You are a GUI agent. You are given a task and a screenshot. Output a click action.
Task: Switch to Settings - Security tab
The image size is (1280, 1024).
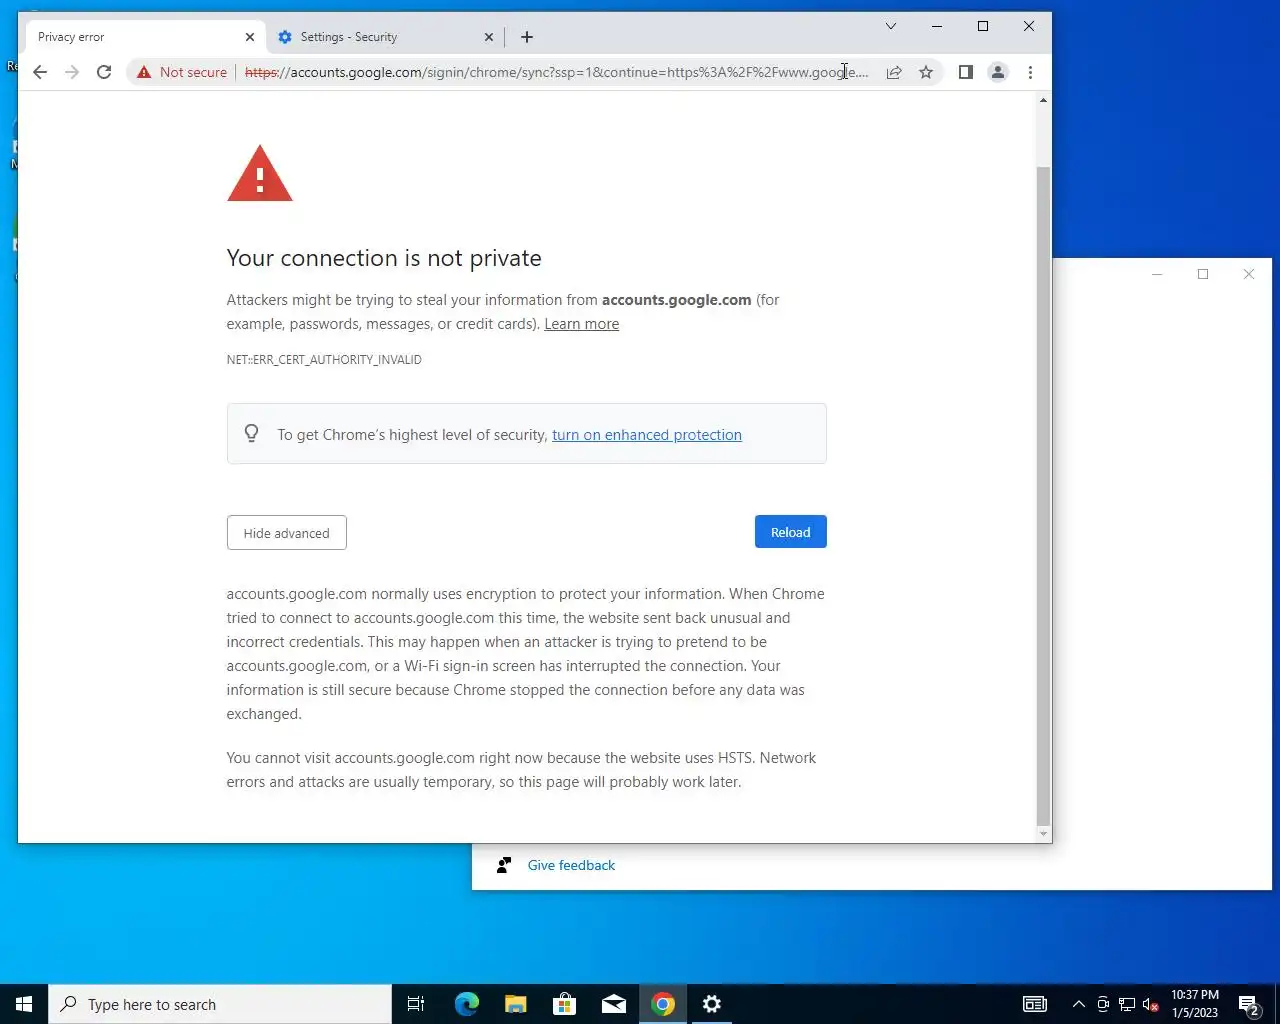tap(386, 37)
